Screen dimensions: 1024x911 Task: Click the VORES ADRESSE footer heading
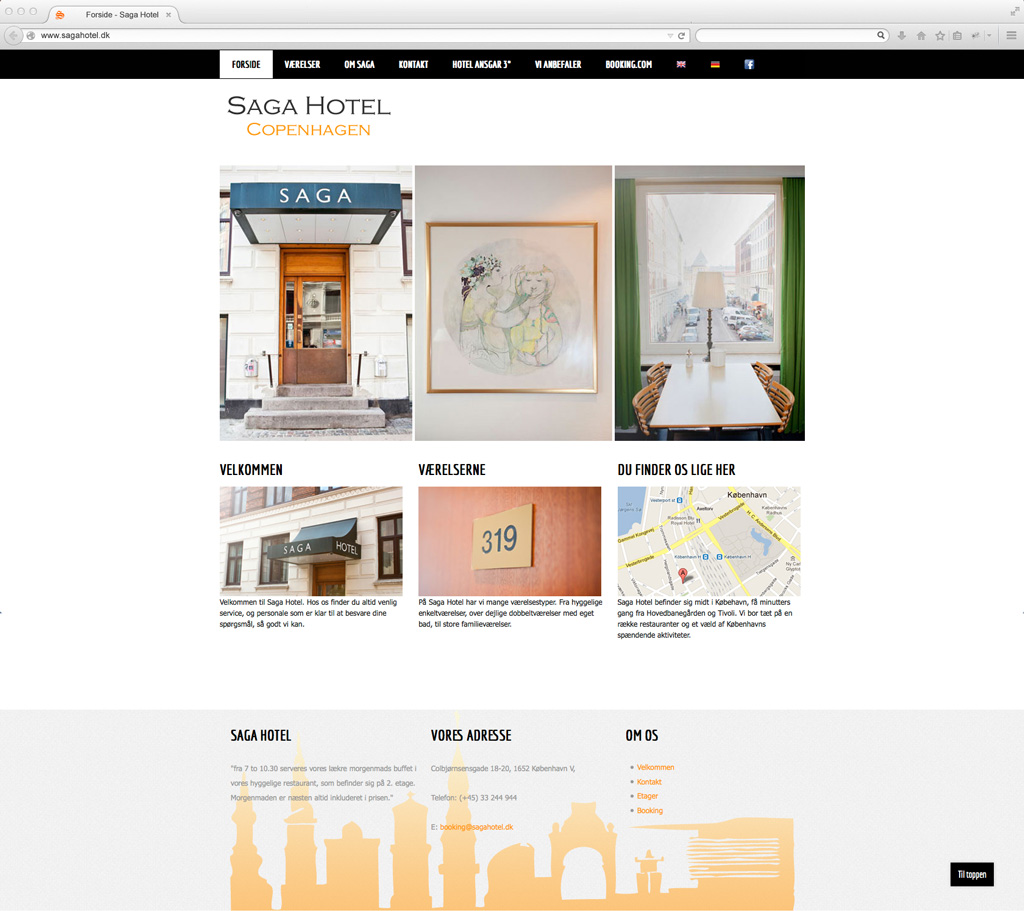[471, 735]
